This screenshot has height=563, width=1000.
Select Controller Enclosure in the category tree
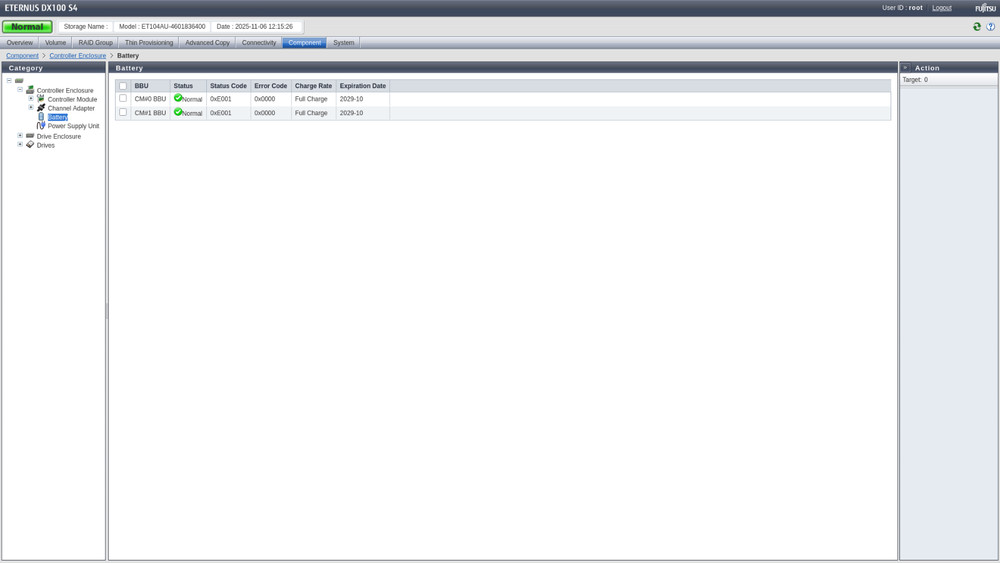(x=65, y=91)
